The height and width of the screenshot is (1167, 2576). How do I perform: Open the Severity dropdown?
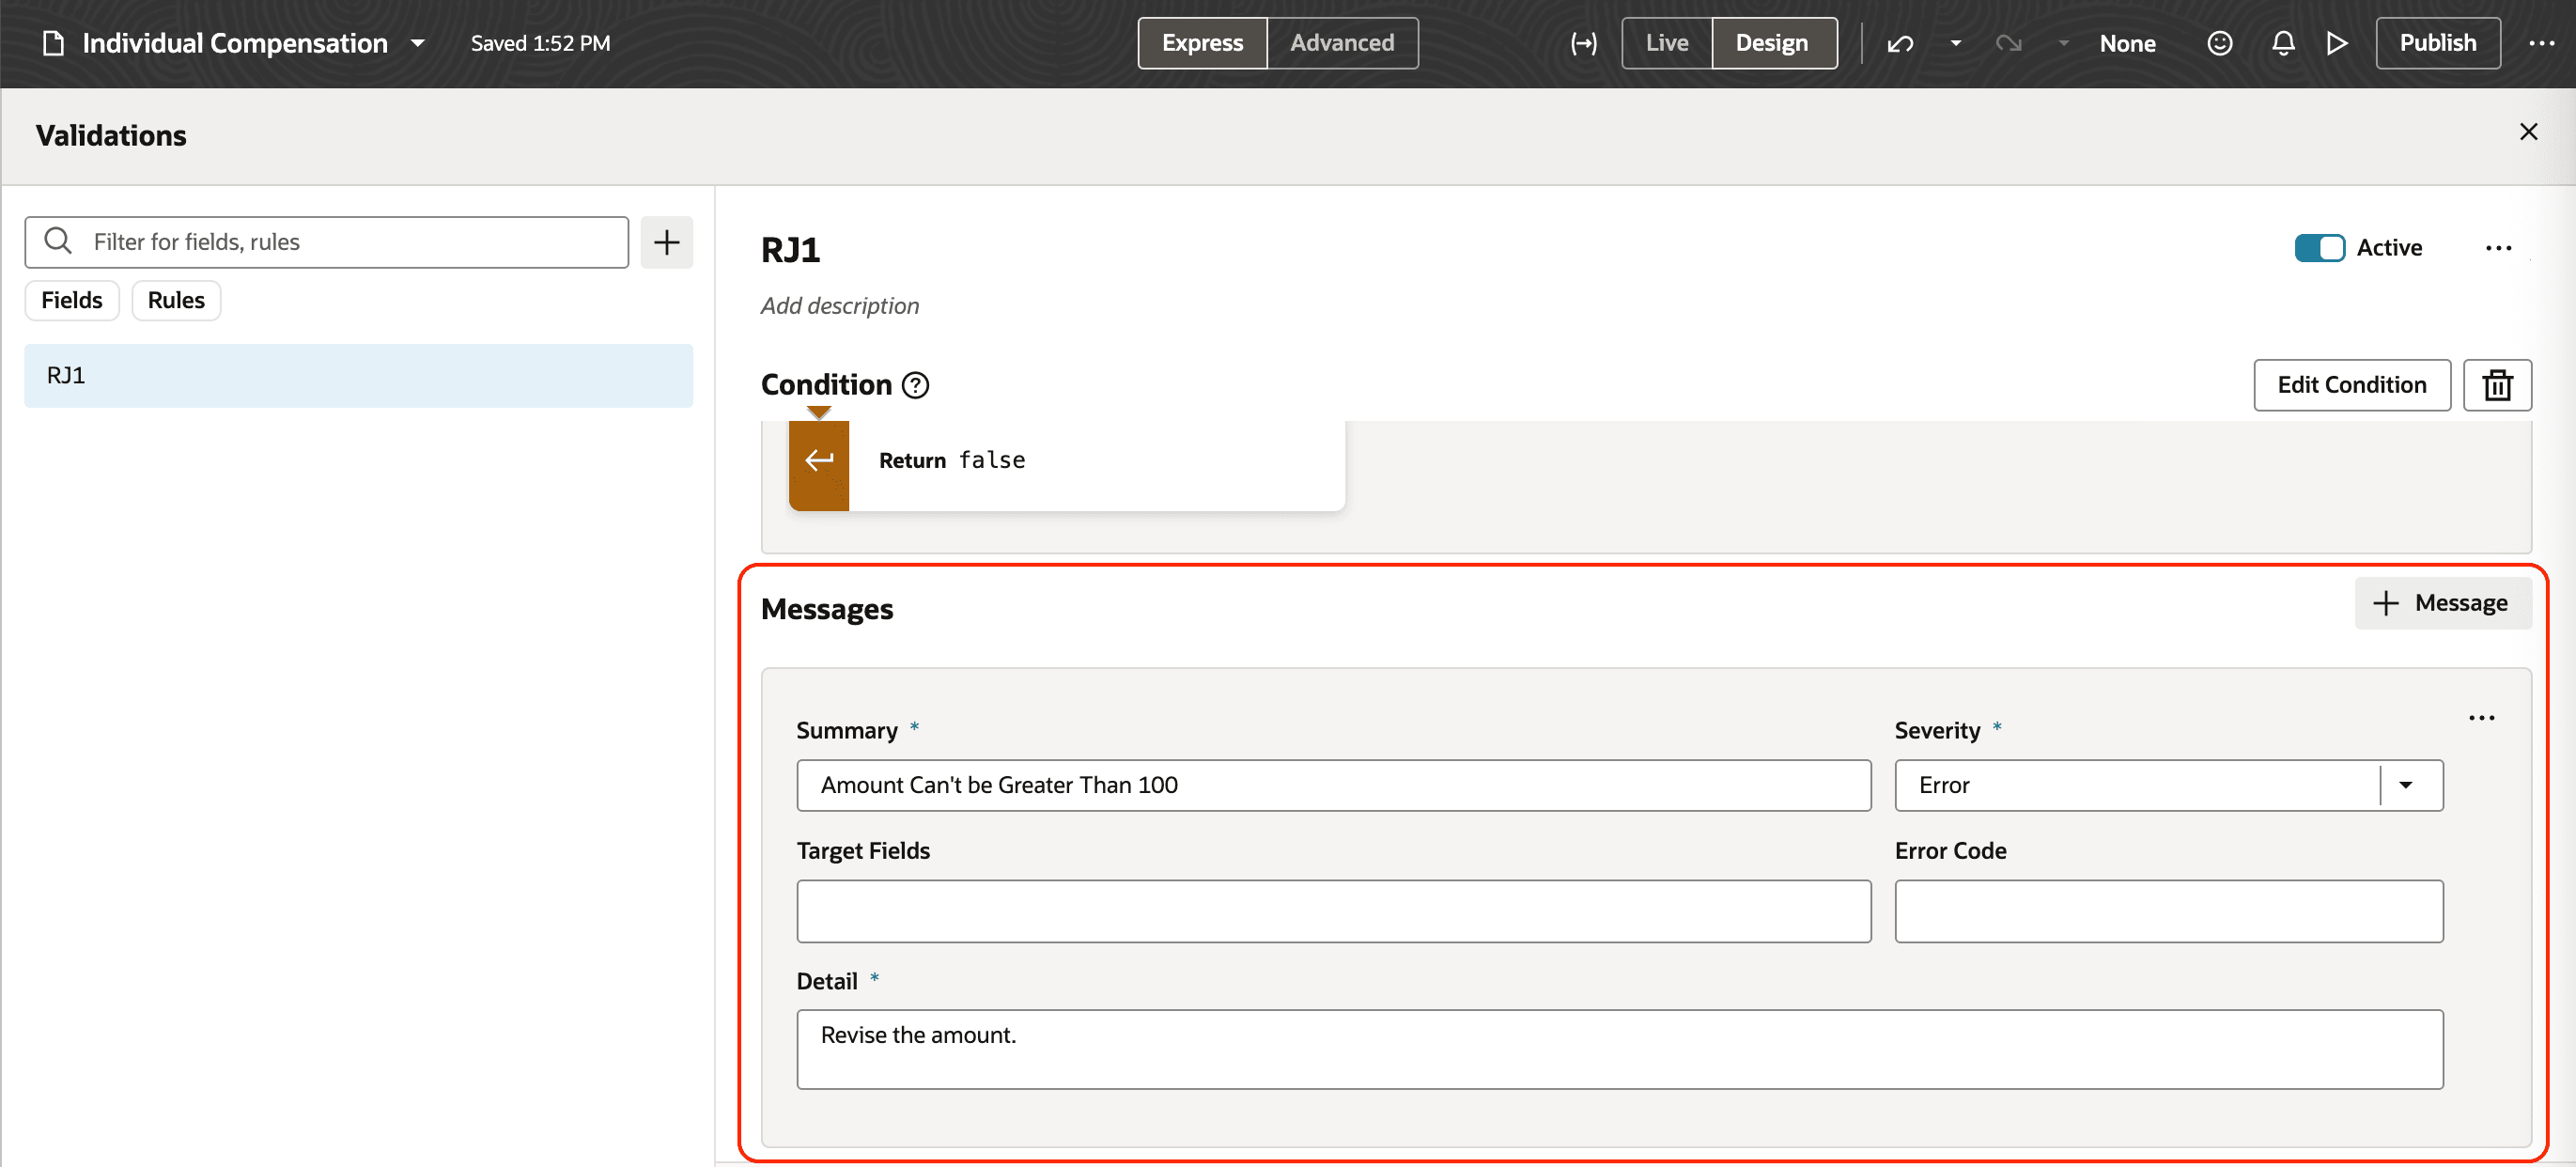click(x=2408, y=785)
